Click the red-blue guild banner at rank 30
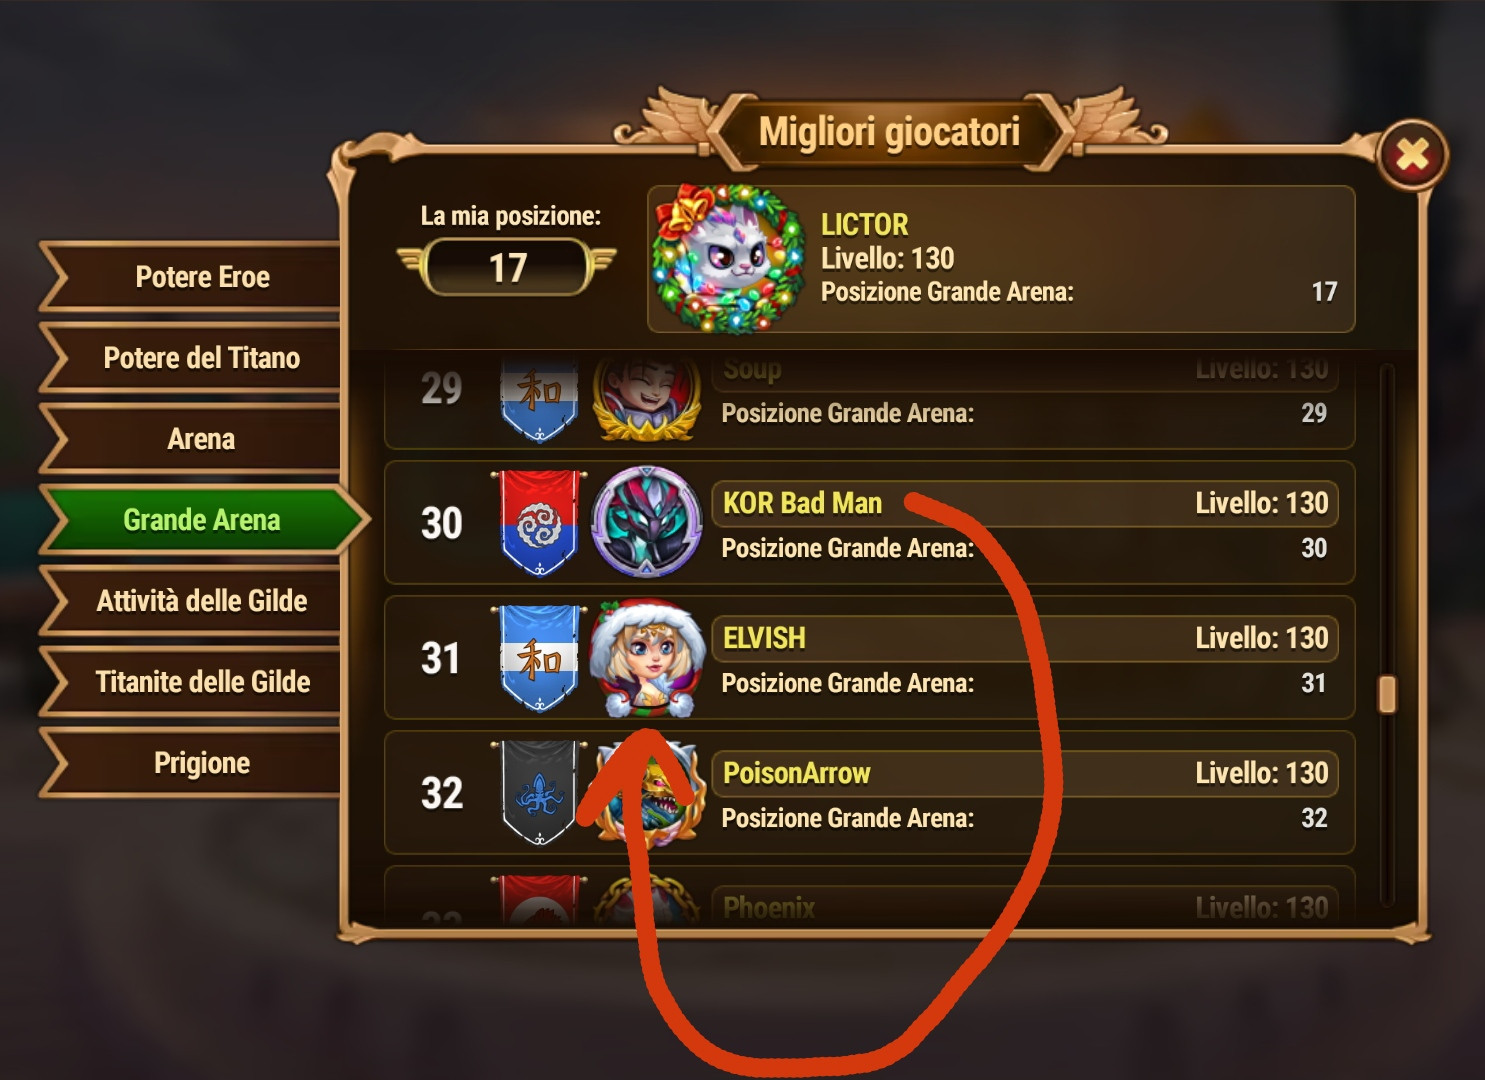The image size is (1485, 1080). (539, 522)
